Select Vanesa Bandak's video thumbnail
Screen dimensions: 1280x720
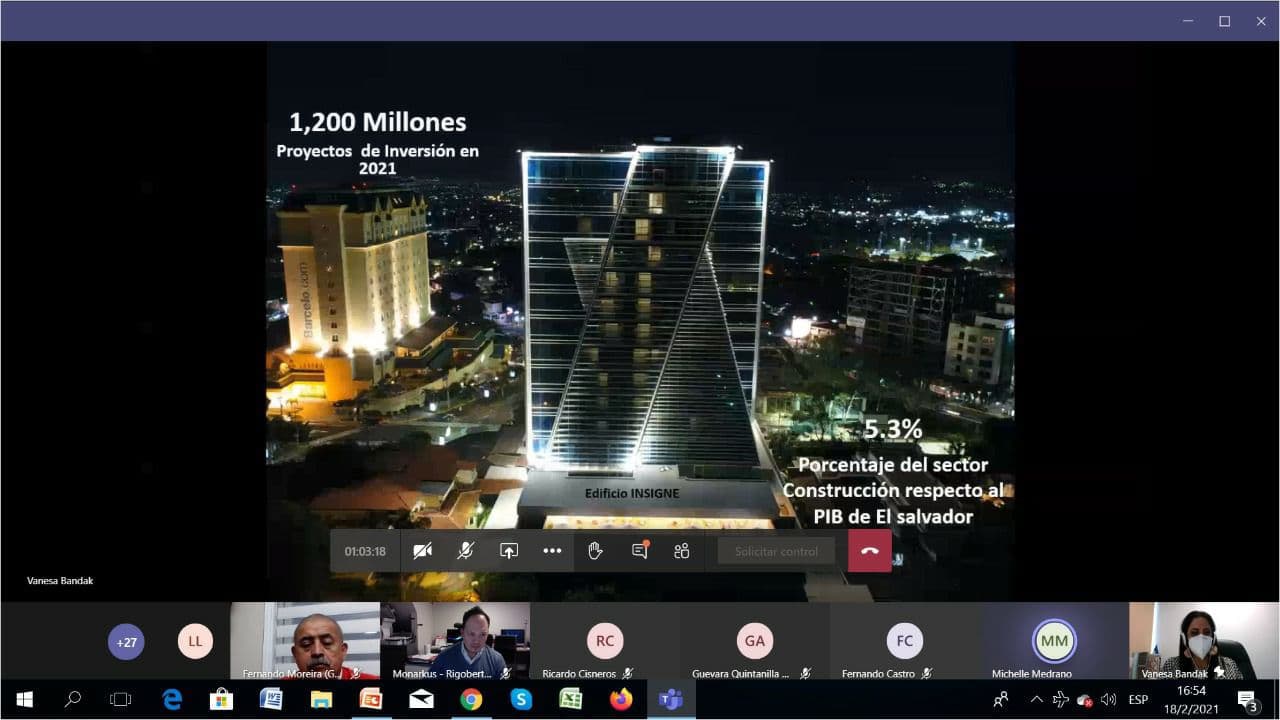[x=1204, y=641]
